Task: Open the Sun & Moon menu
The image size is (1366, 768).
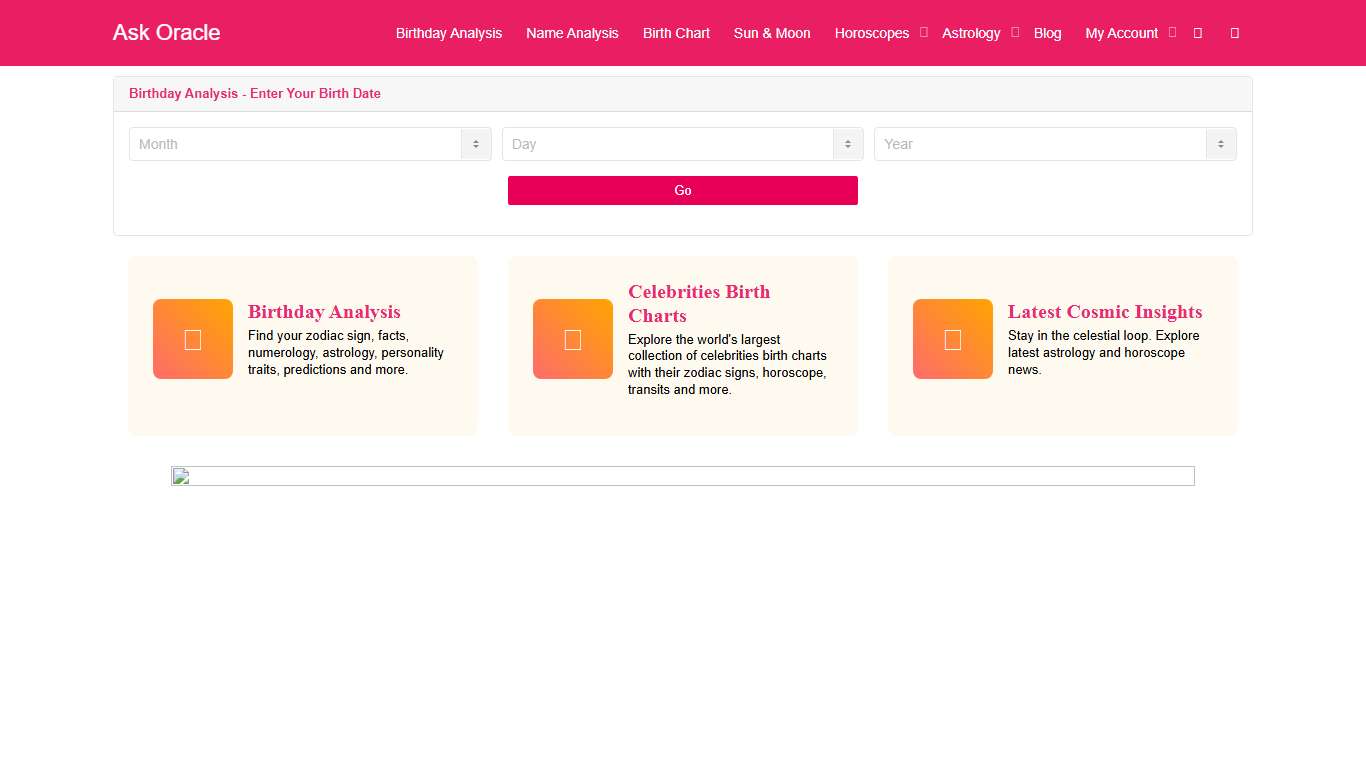Action: click(772, 32)
